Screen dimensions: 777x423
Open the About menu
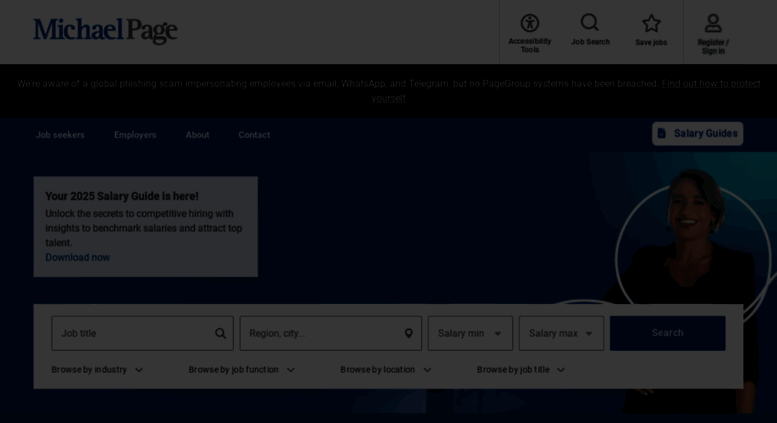pos(197,135)
